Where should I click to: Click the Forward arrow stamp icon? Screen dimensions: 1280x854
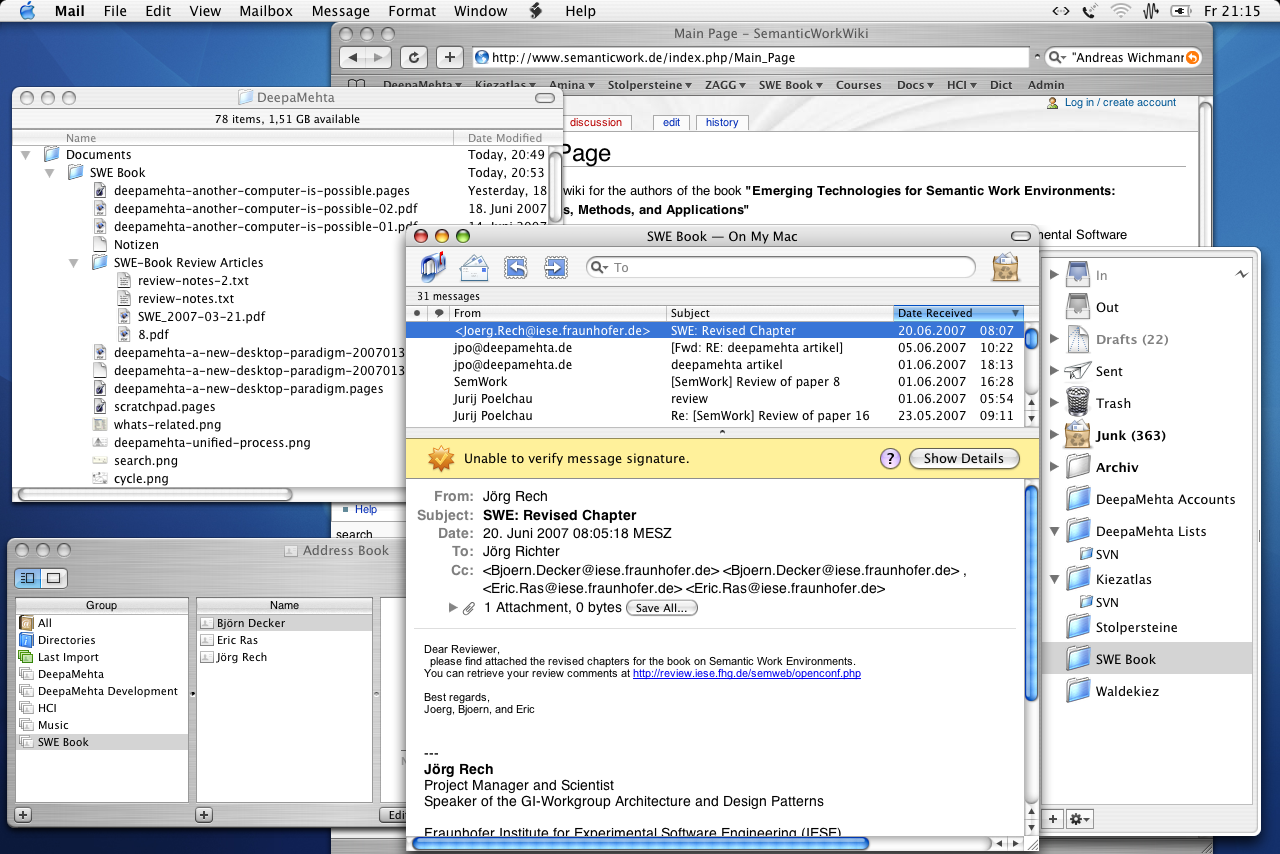(x=555, y=267)
